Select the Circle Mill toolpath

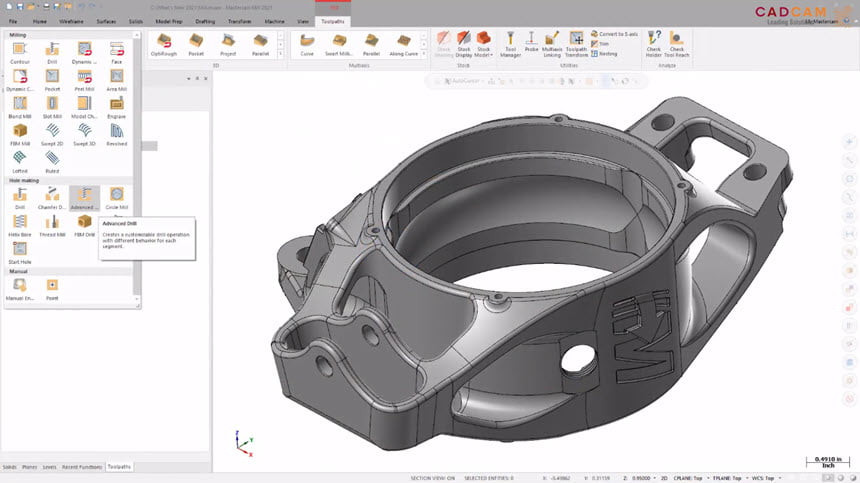[116, 198]
